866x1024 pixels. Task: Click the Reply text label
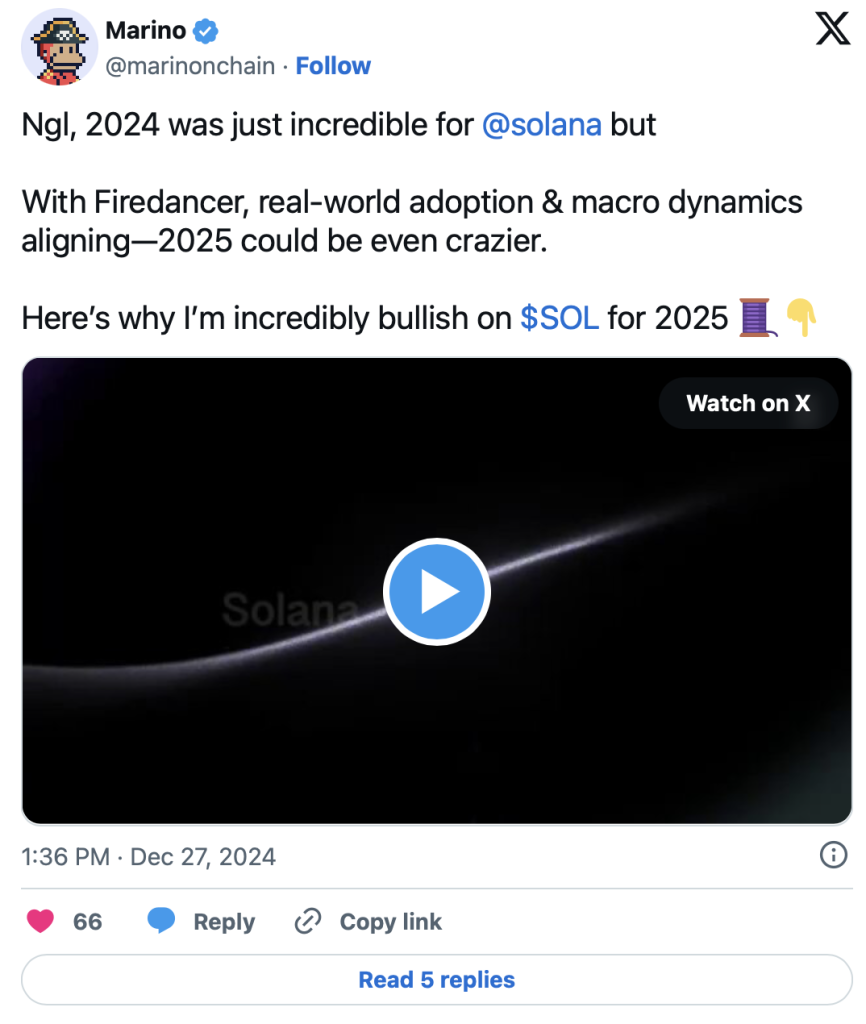coord(224,921)
